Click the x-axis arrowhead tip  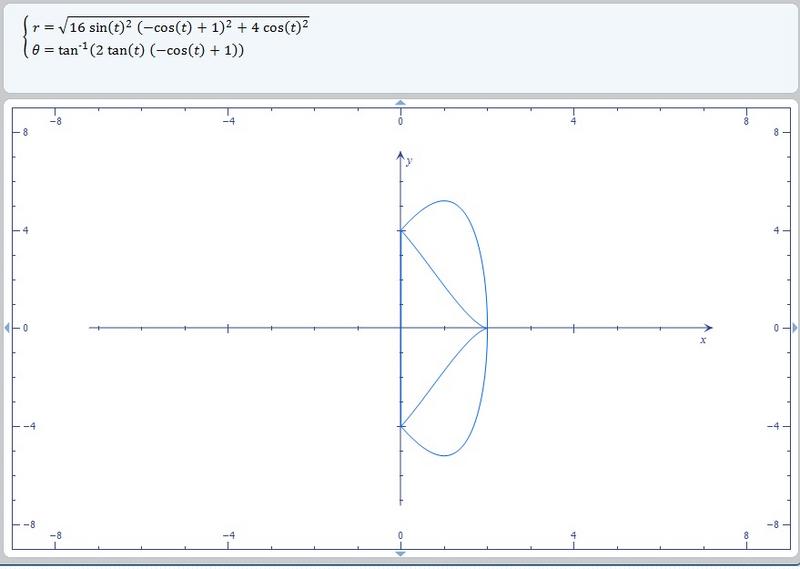click(710, 328)
